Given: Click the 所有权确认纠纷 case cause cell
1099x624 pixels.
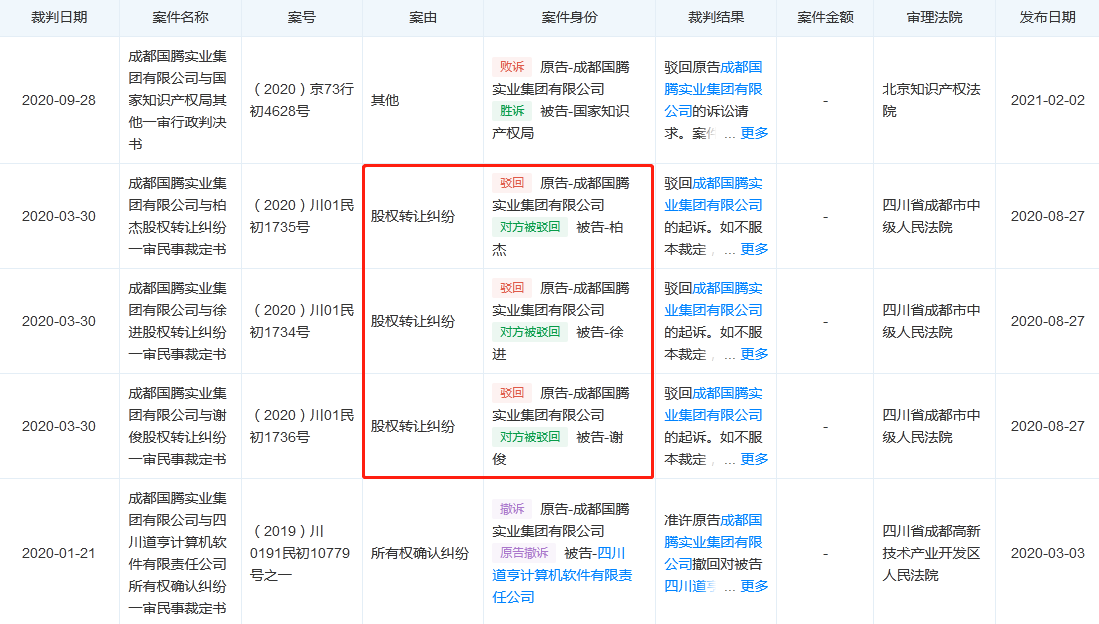Looking at the screenshot, I should pyautogui.click(x=420, y=553).
